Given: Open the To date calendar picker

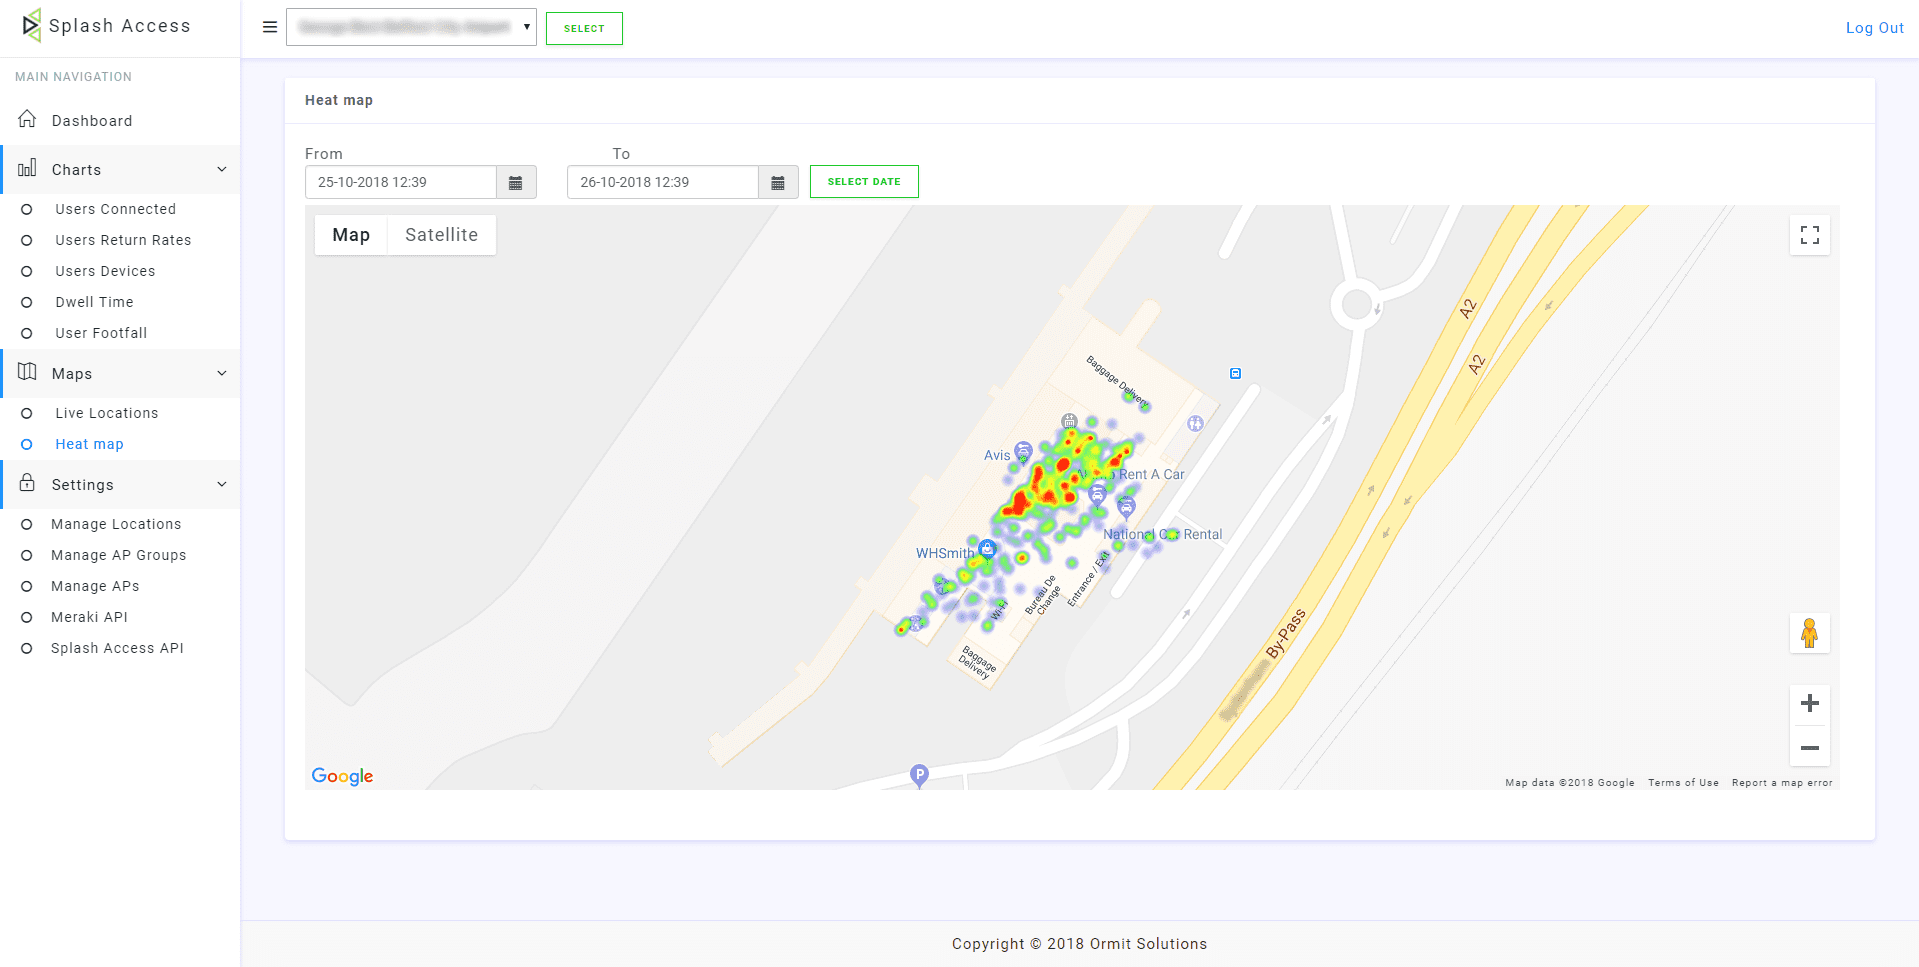Looking at the screenshot, I should click(778, 182).
